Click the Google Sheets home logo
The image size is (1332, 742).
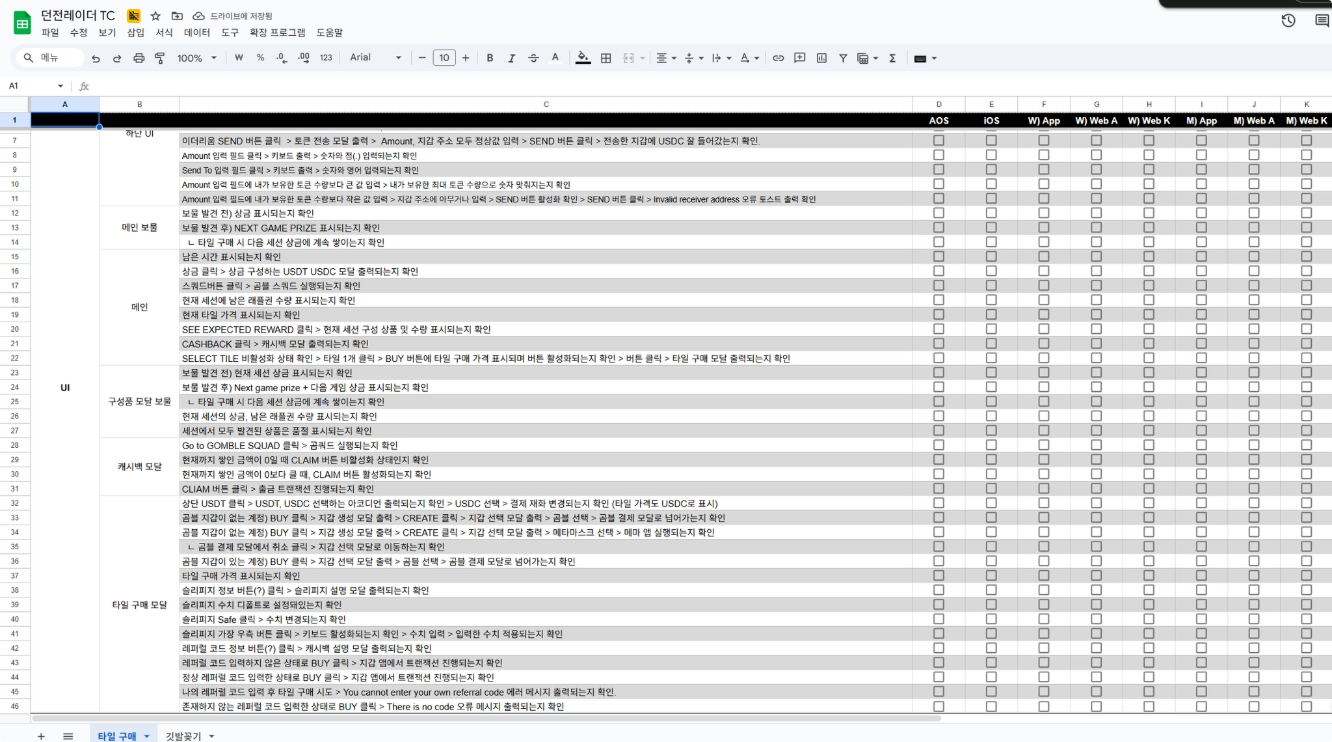point(21,22)
